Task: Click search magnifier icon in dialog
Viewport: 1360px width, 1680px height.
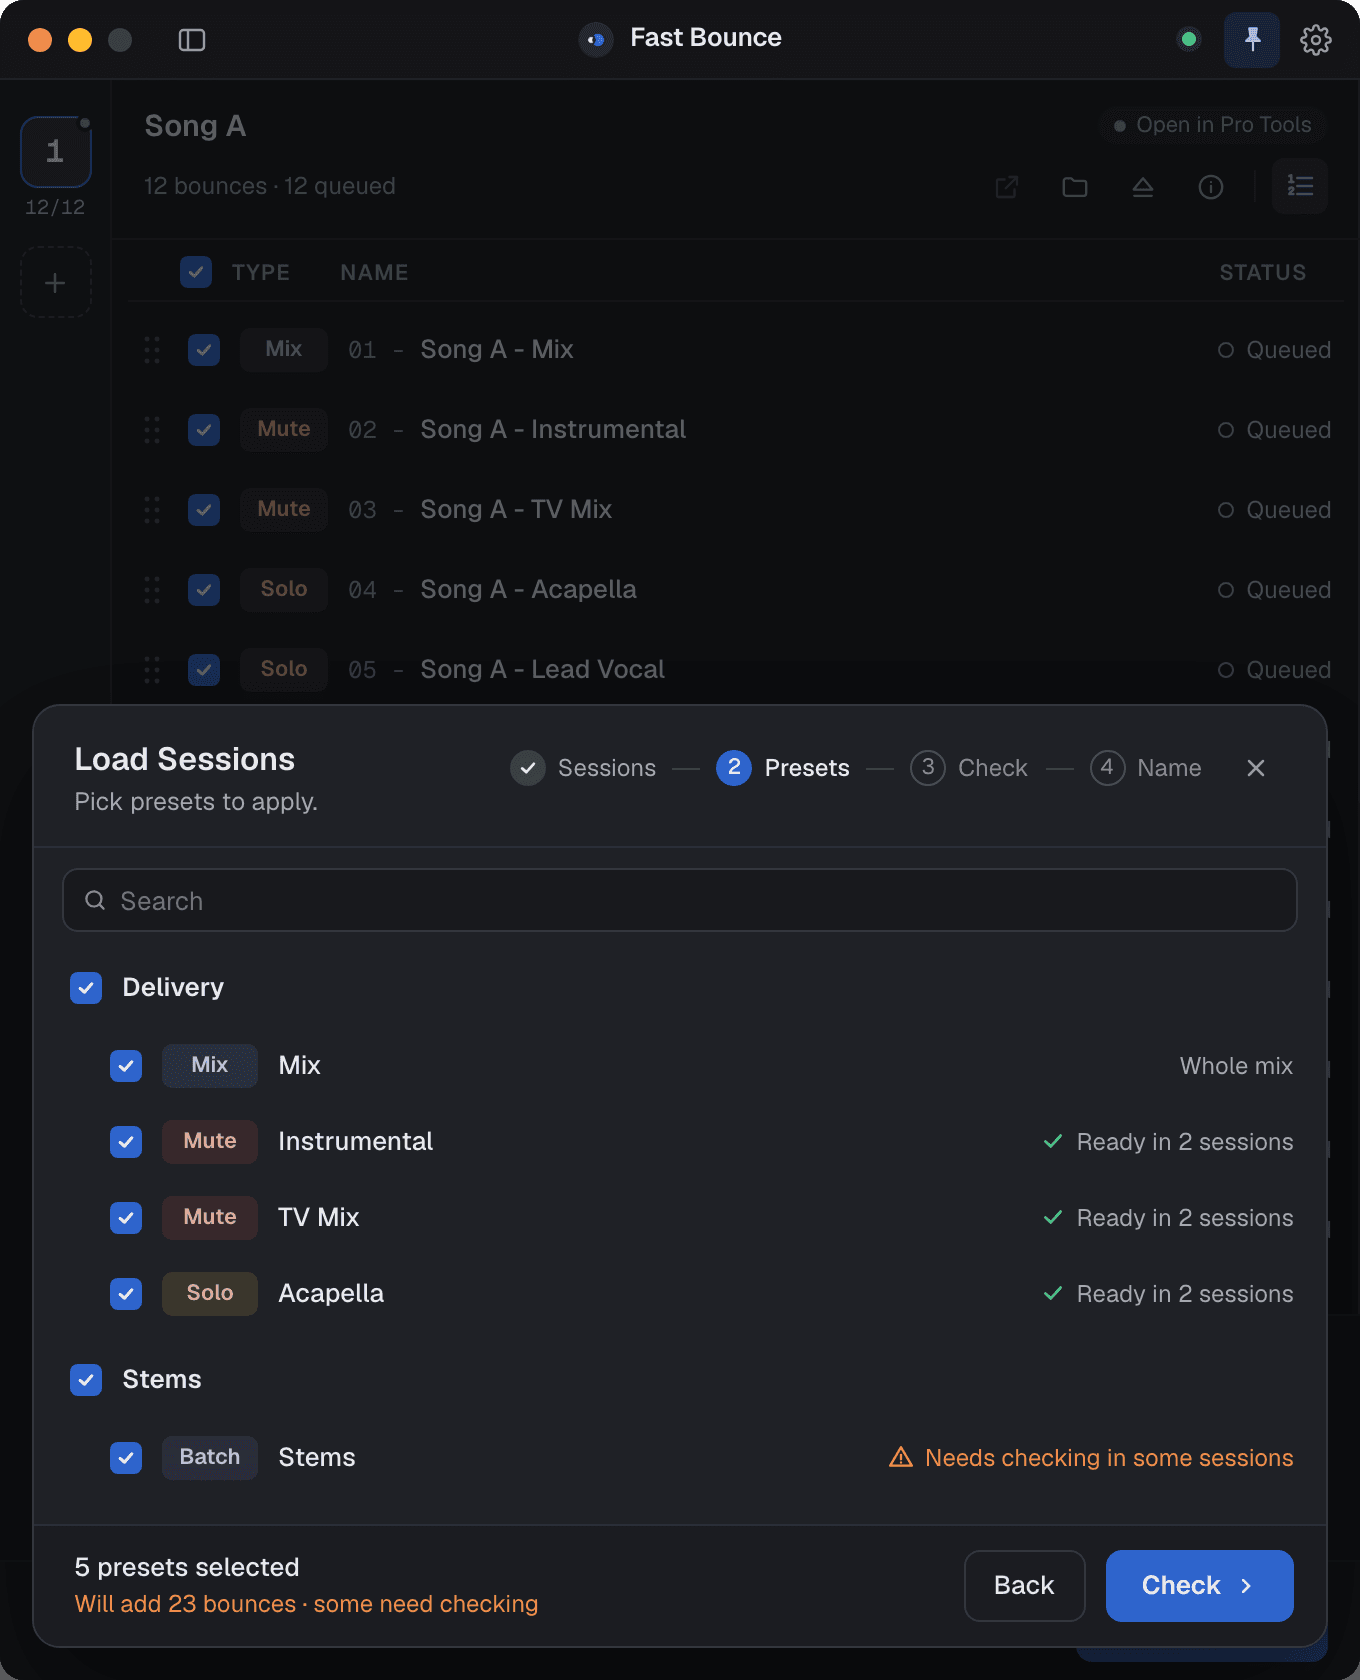Action: [x=95, y=900]
